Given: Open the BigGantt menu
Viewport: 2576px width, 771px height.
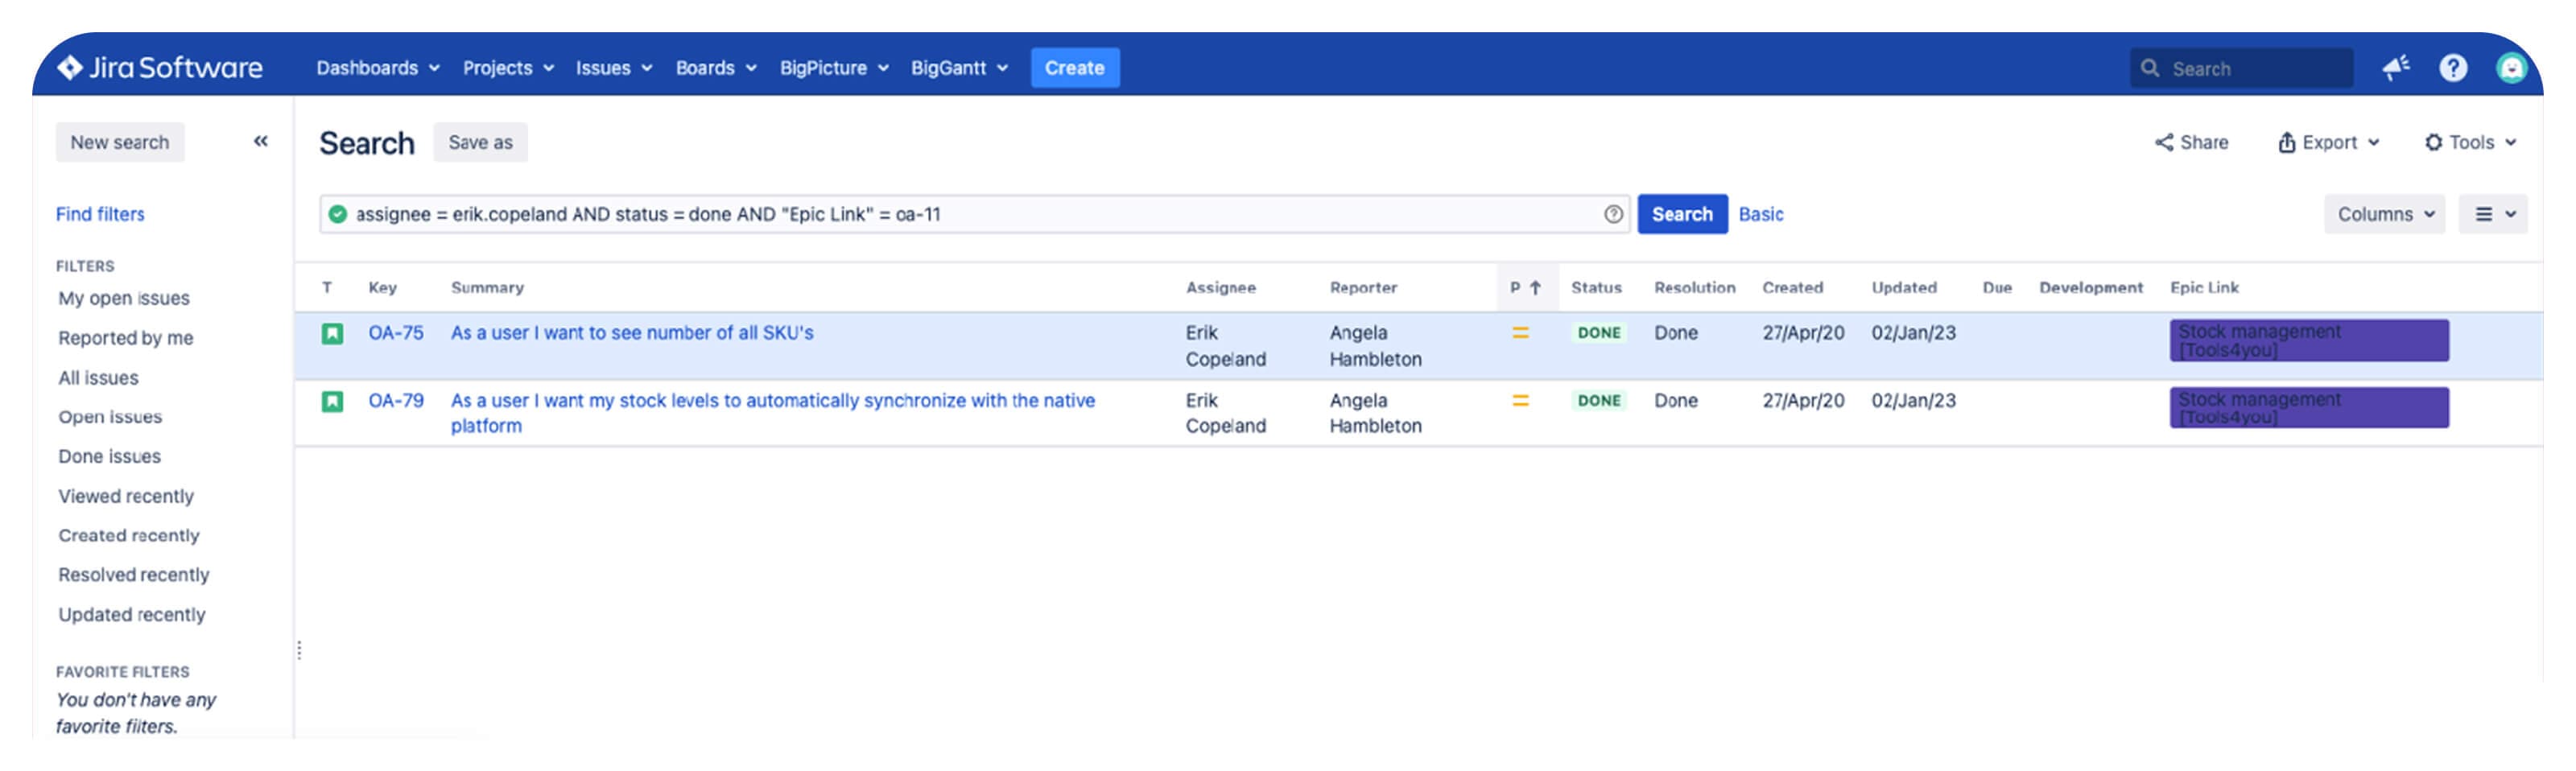Looking at the screenshot, I should [959, 68].
